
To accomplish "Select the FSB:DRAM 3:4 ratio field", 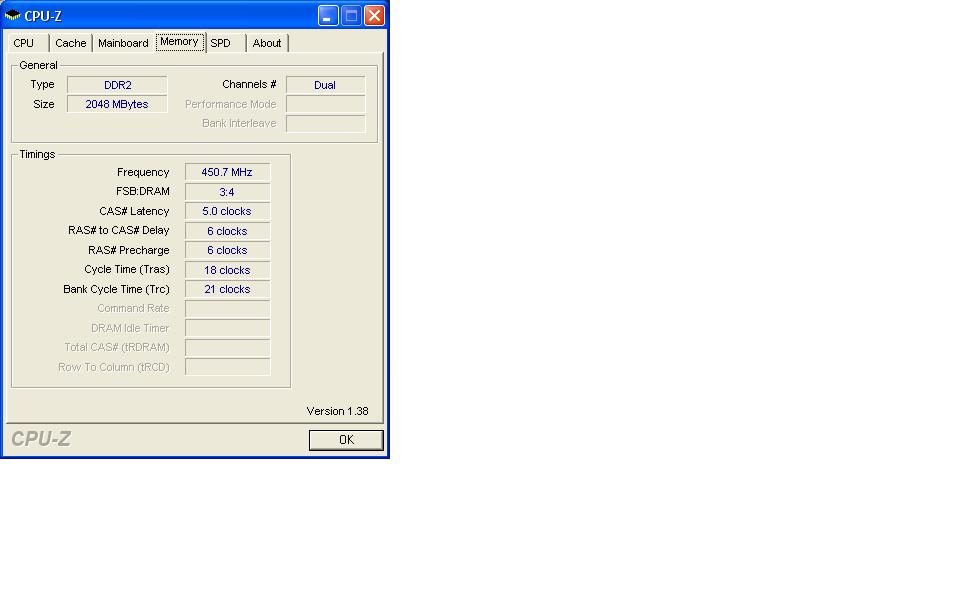I will coord(227,192).
